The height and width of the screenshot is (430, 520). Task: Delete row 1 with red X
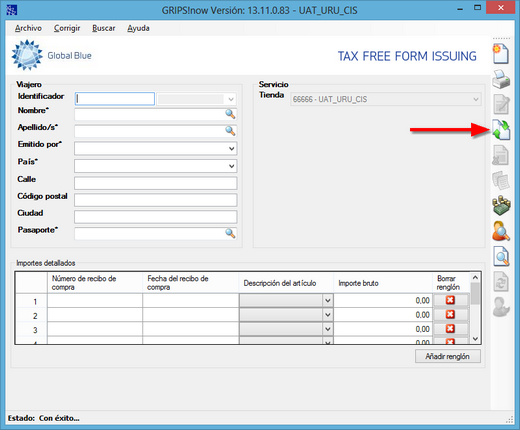(450, 300)
